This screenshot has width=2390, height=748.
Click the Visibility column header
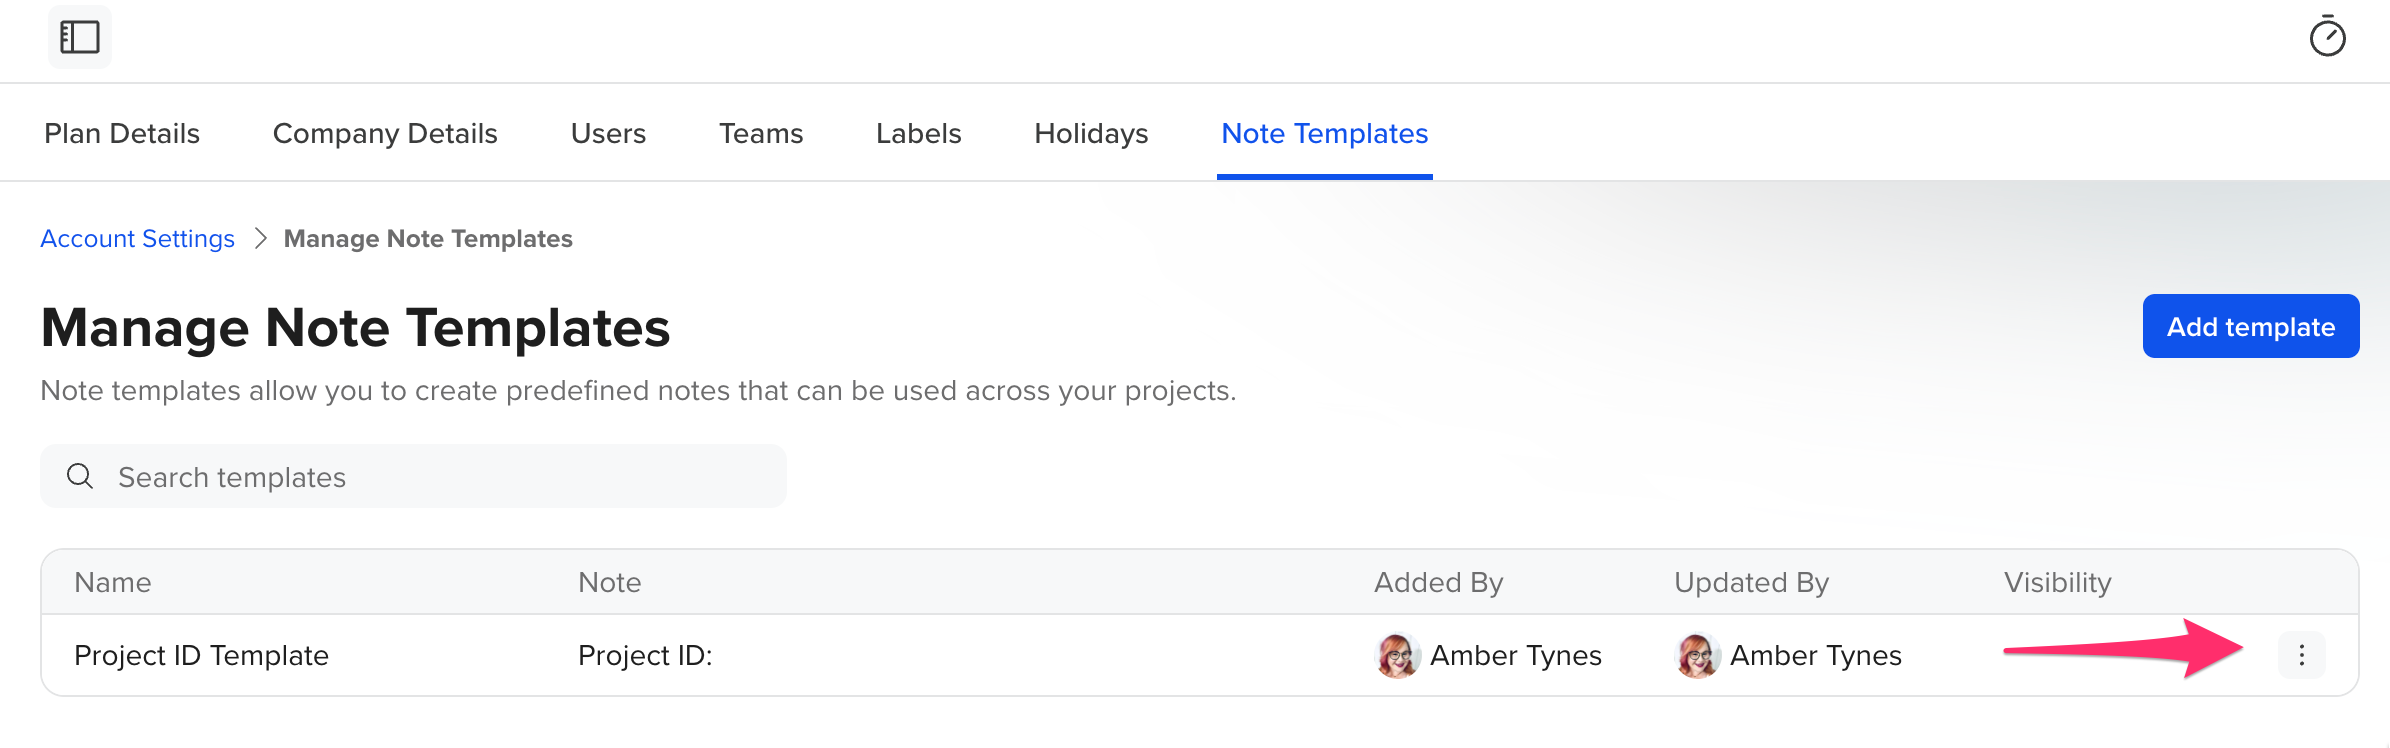click(2058, 582)
